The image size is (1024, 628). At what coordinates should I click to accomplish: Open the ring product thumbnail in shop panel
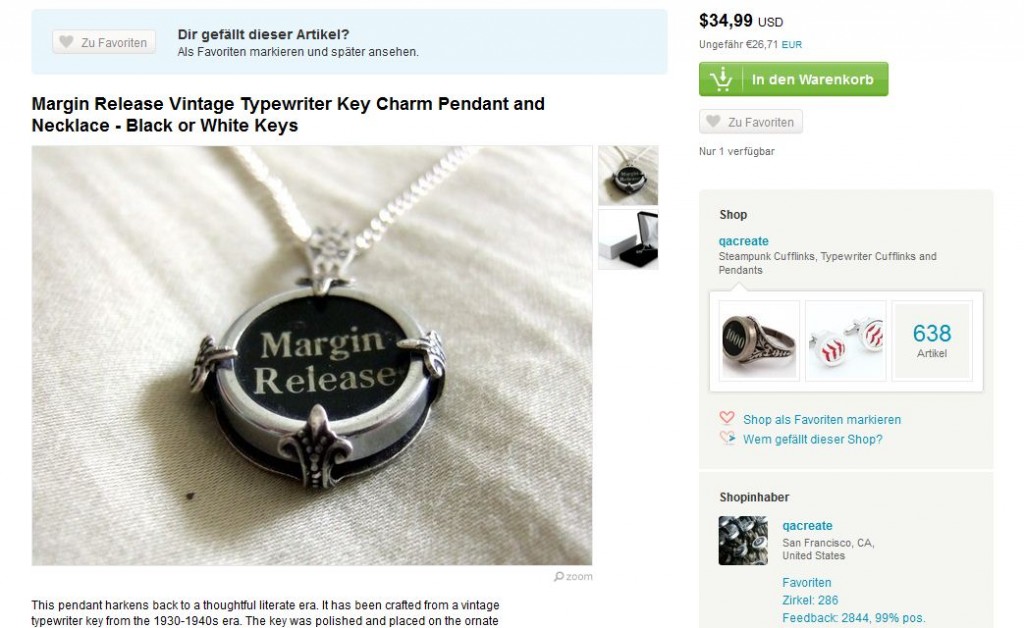759,341
